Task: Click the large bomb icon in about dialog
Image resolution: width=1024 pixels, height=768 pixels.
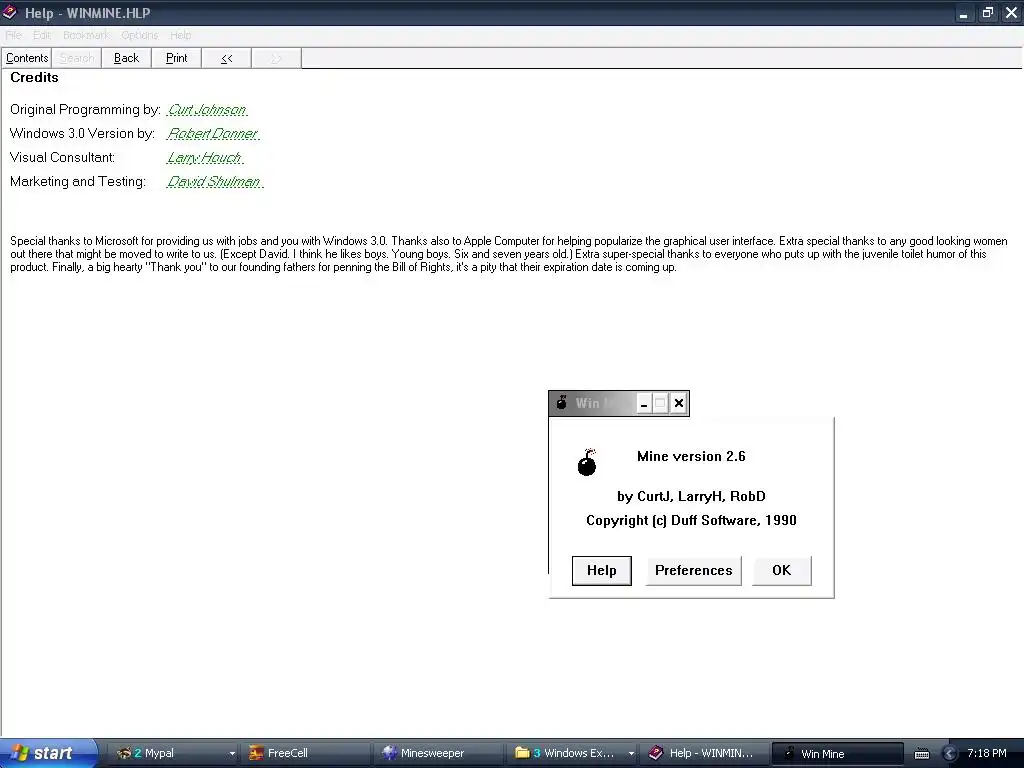Action: pos(586,462)
